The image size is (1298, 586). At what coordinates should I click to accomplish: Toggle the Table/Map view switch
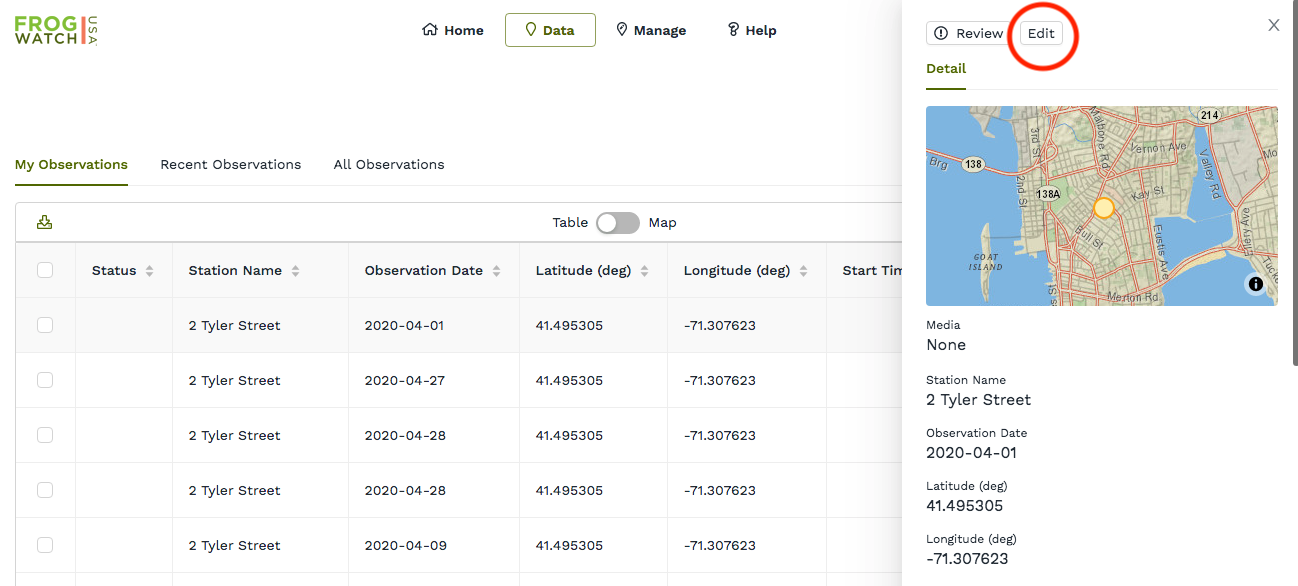point(617,223)
